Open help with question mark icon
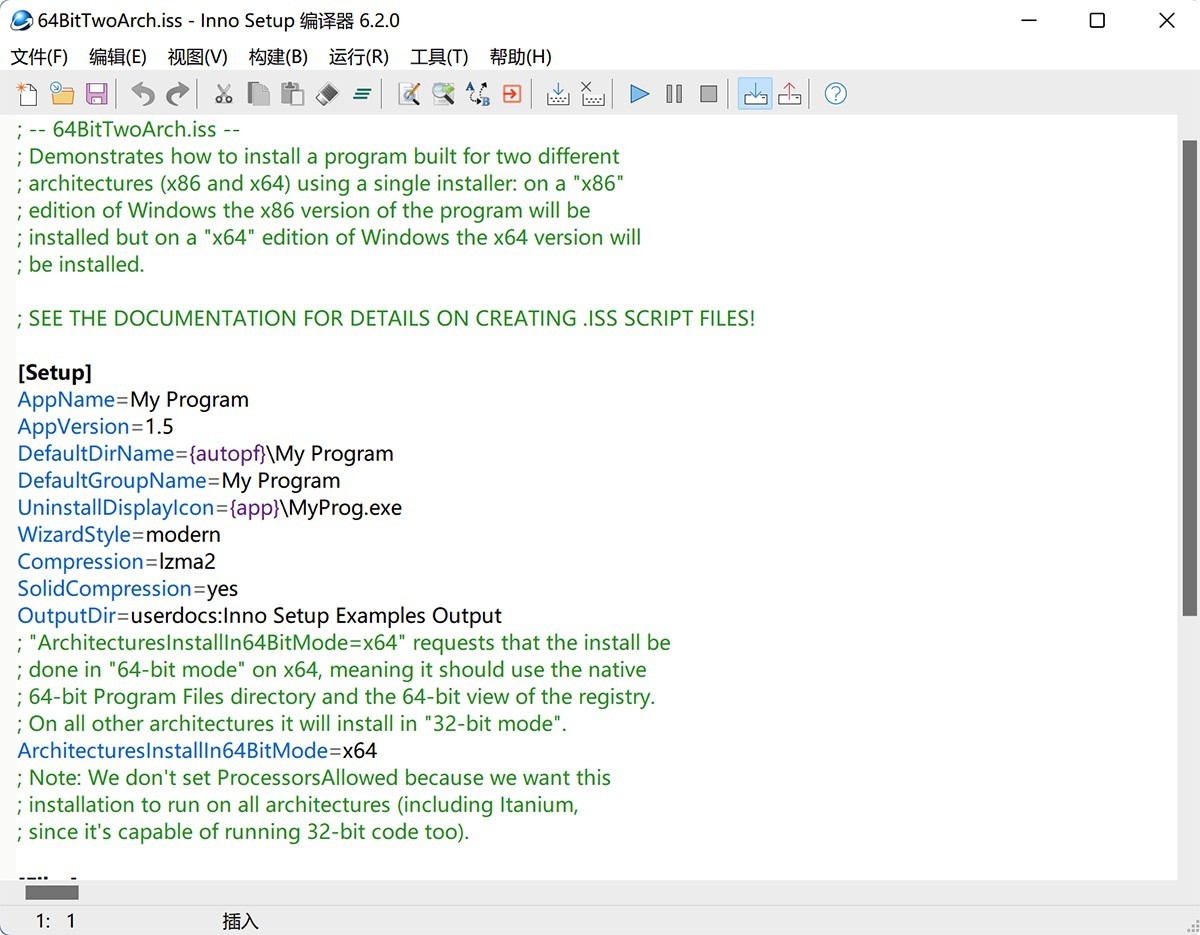 (x=836, y=94)
